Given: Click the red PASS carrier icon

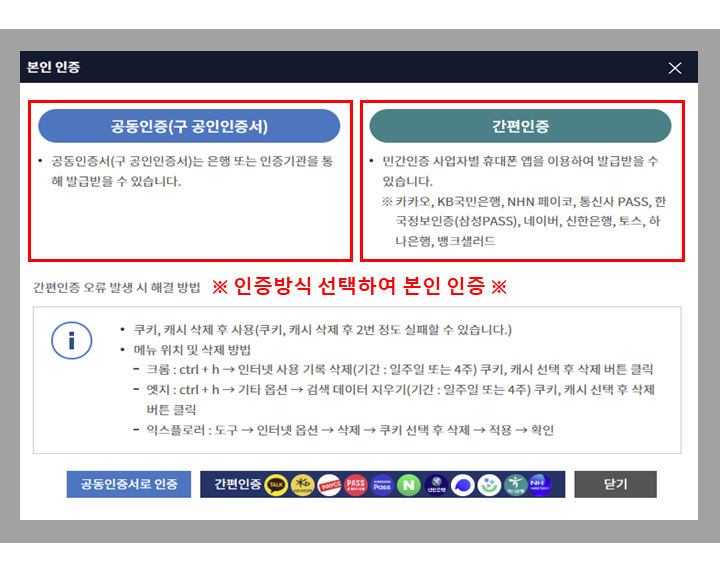Looking at the screenshot, I should (x=355, y=485).
